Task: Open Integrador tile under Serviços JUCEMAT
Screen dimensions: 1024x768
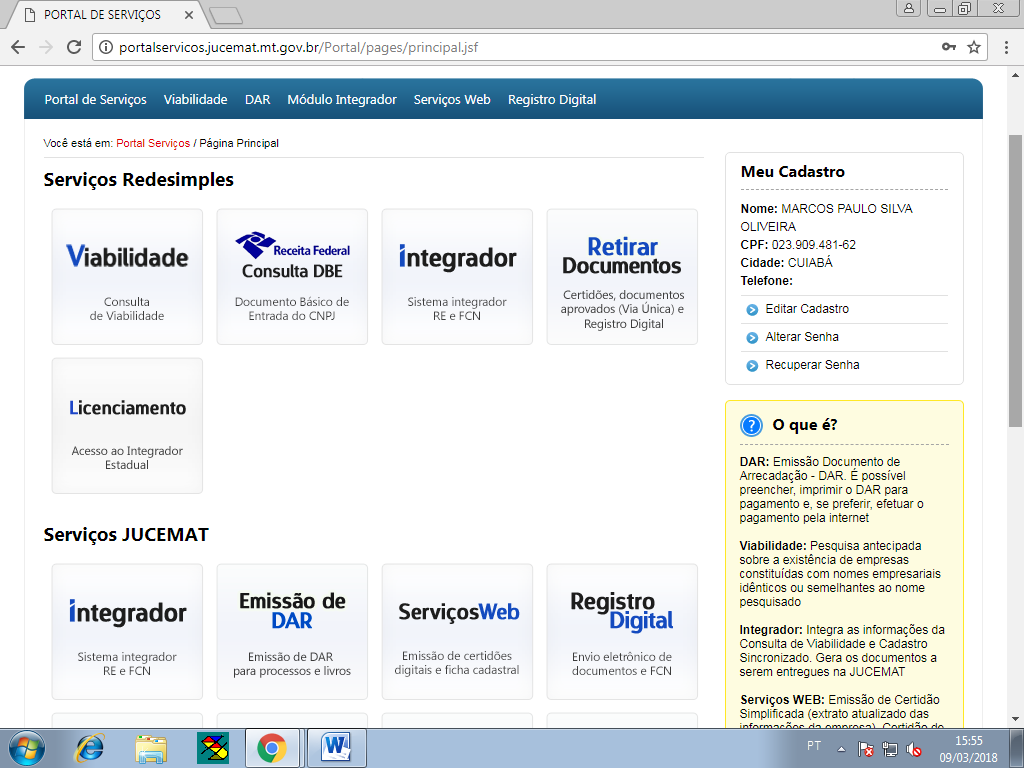Action: tap(127, 632)
